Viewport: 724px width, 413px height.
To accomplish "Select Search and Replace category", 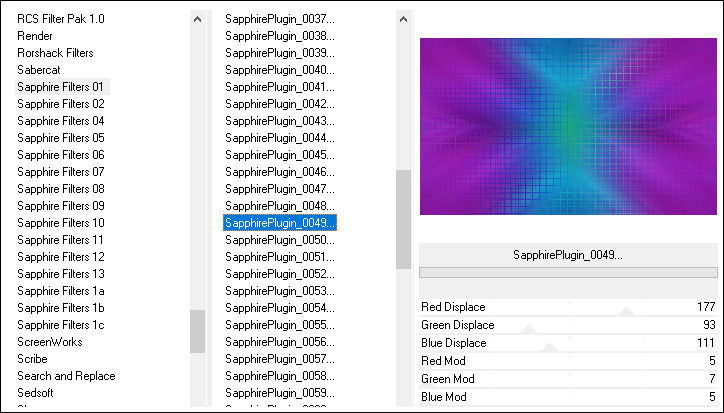I will click(x=66, y=376).
